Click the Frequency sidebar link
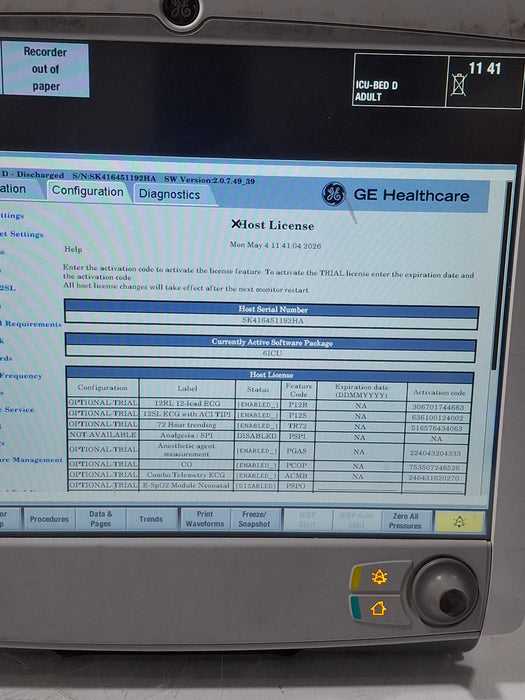The image size is (525, 700). click(21, 376)
